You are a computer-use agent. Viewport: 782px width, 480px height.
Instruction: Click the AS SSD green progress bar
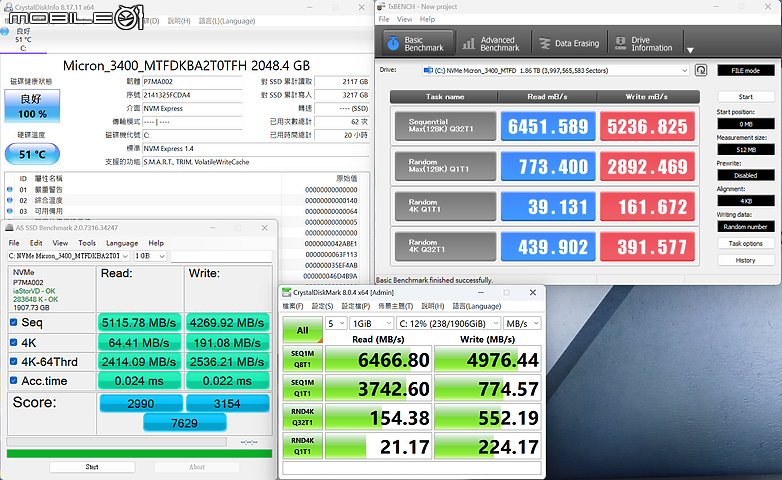pyautogui.click(x=139, y=454)
